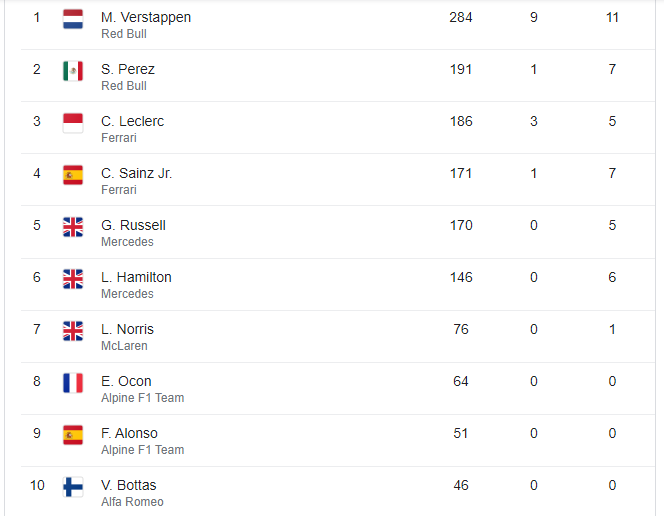Click the Alfa Romeo team label
The image size is (664, 516).
point(132,502)
